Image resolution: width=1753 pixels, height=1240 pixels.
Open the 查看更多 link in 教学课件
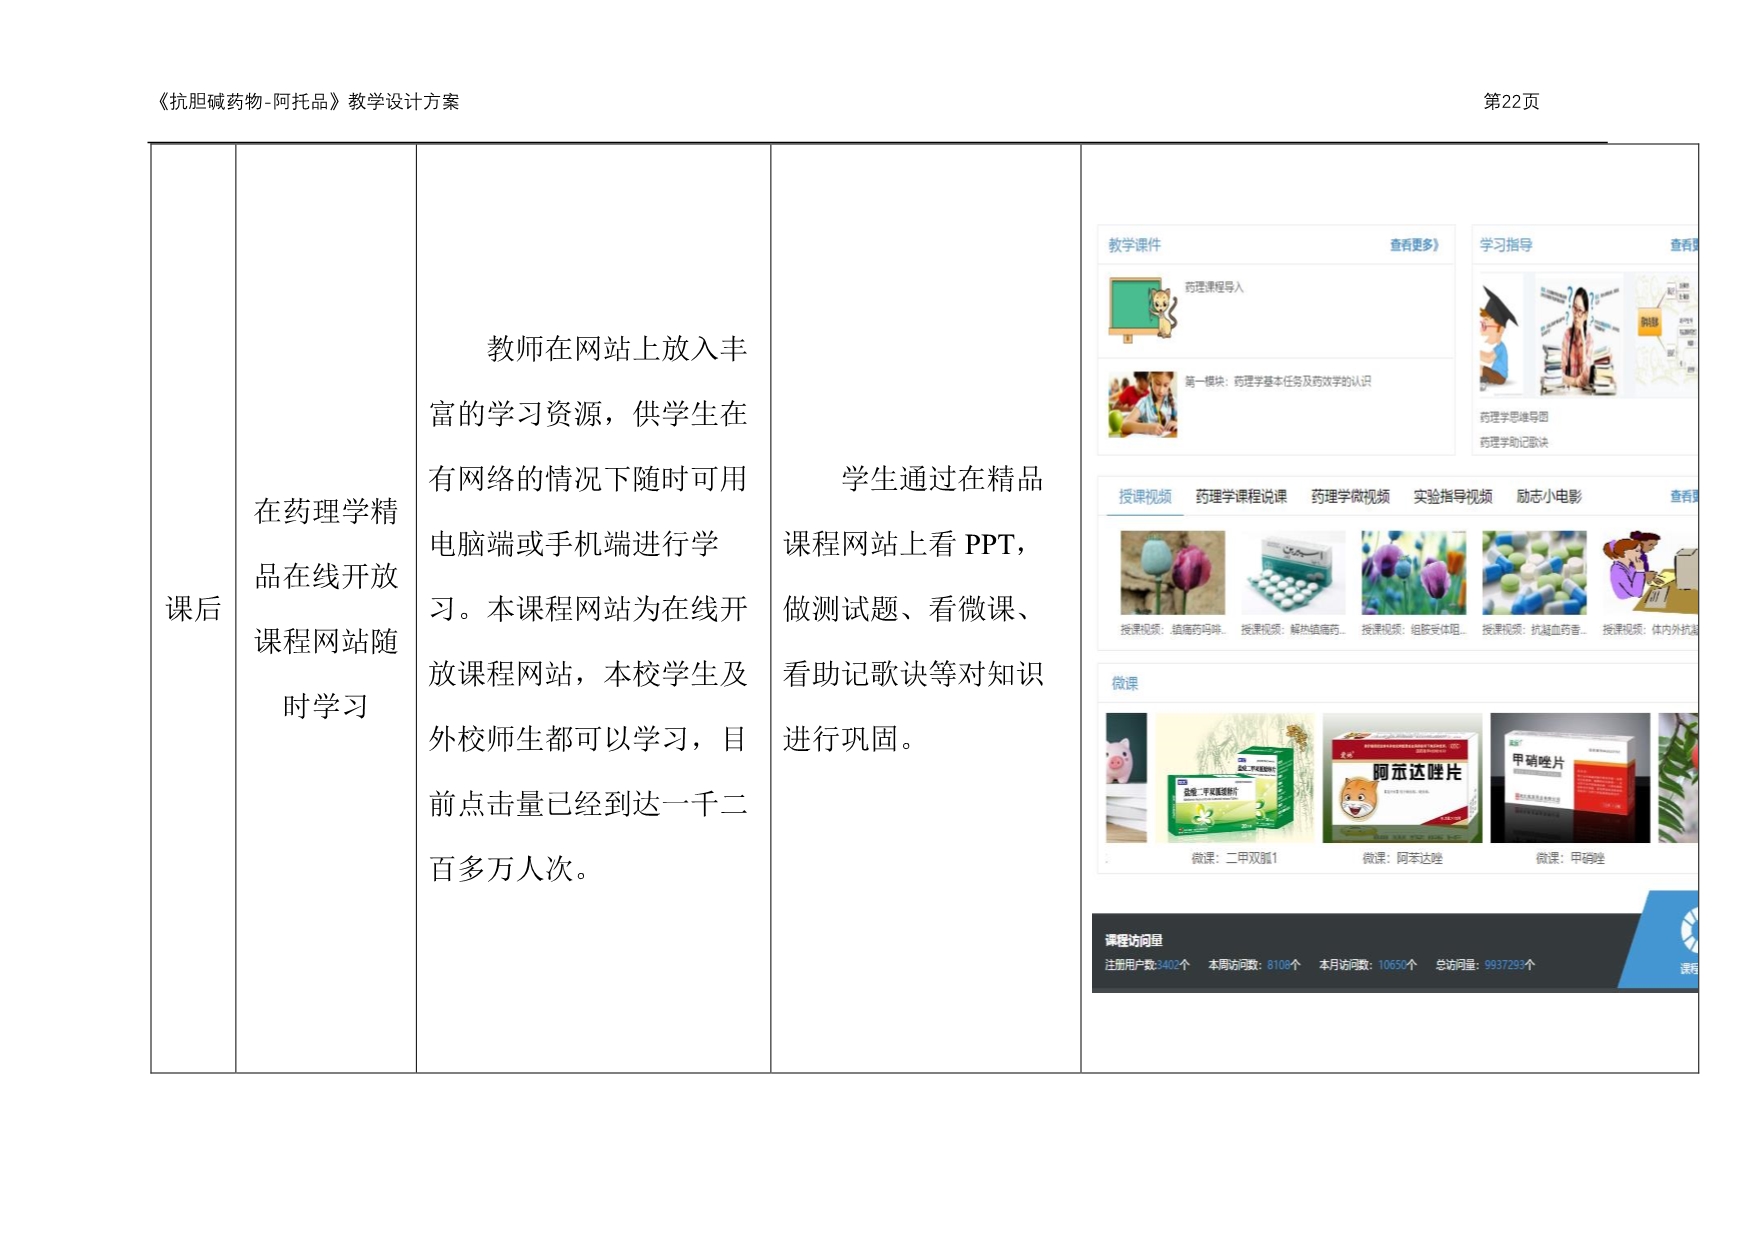[1413, 245]
